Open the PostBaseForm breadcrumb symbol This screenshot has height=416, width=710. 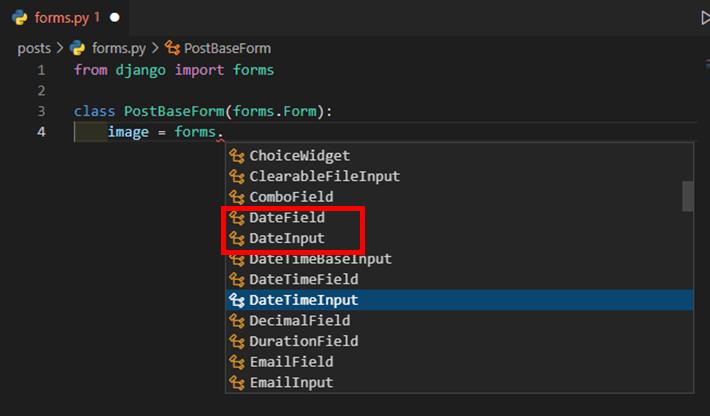(x=227, y=48)
